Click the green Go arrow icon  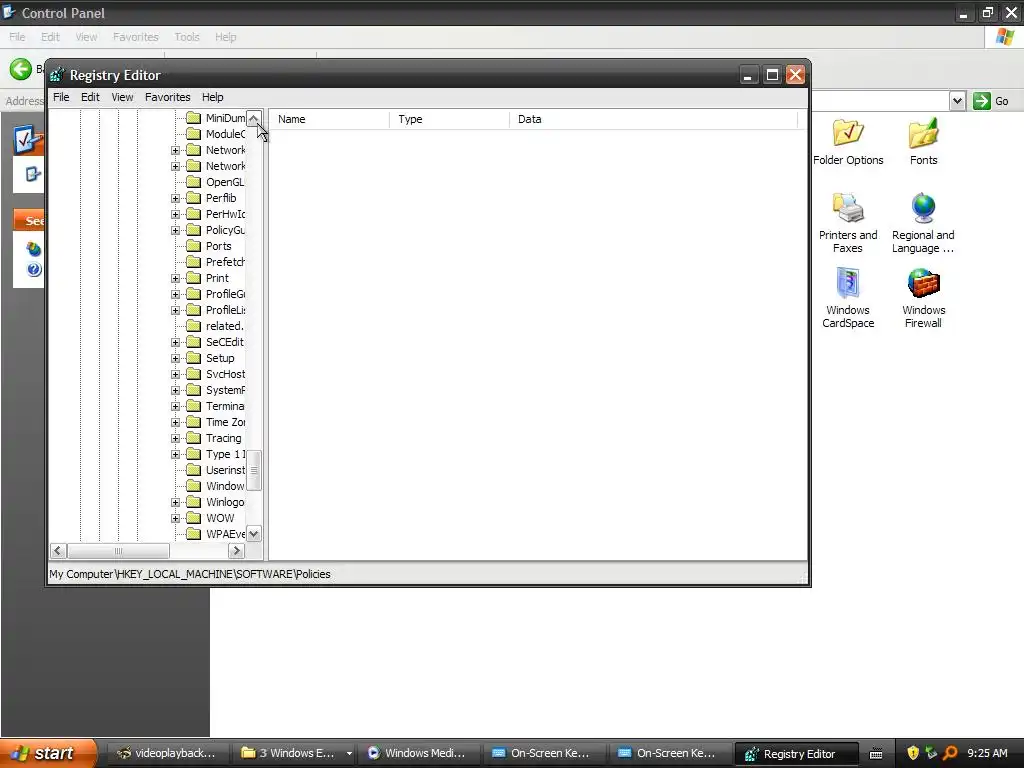coord(982,101)
